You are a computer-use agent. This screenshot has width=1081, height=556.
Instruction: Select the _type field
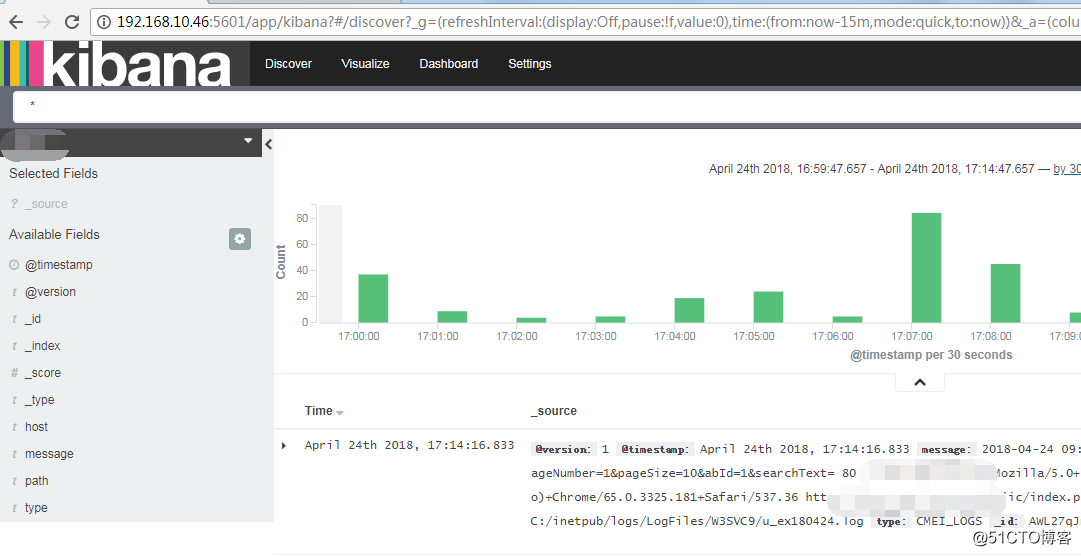[x=39, y=399]
